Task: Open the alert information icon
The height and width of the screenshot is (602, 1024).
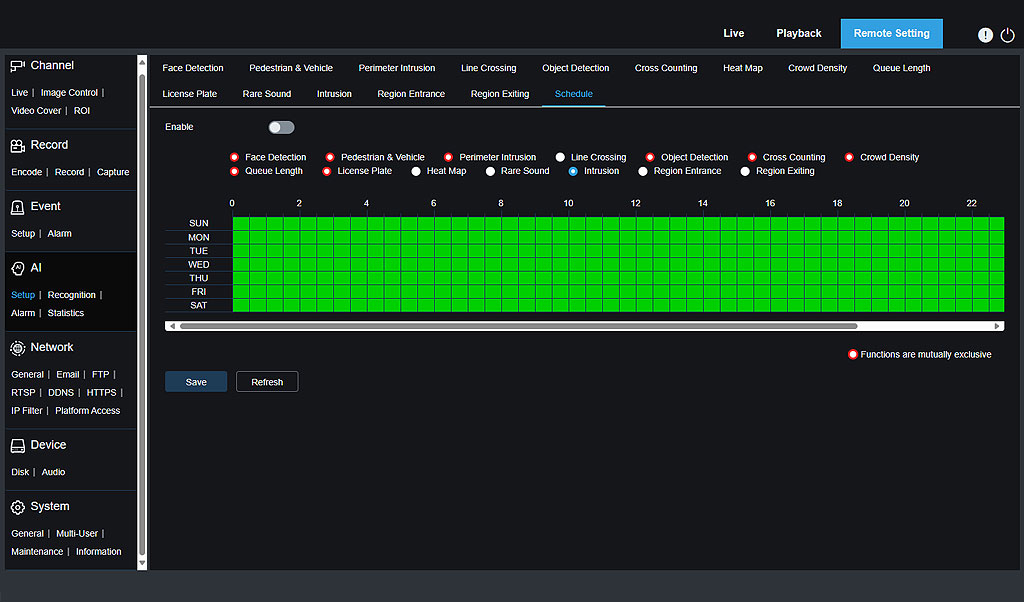Action: [x=985, y=35]
